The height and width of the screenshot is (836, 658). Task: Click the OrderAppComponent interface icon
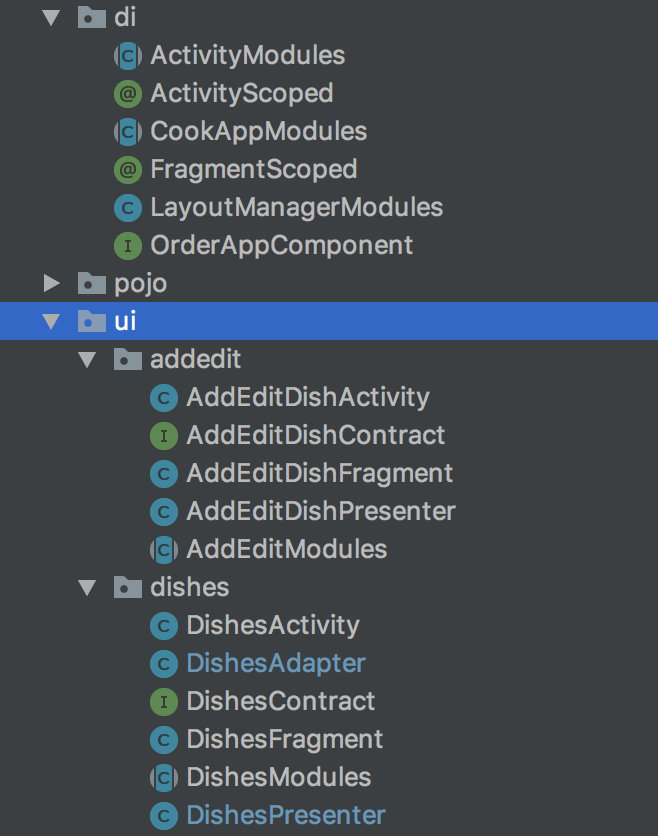[127, 245]
